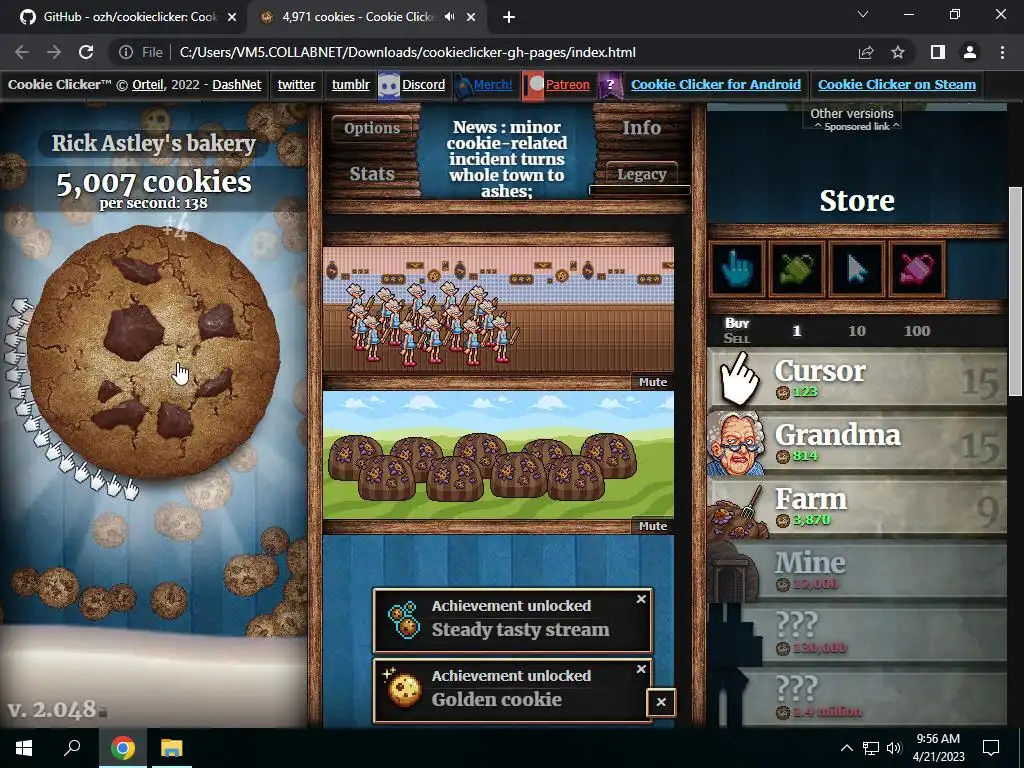Open the Other versions dropdown

(x=852, y=114)
